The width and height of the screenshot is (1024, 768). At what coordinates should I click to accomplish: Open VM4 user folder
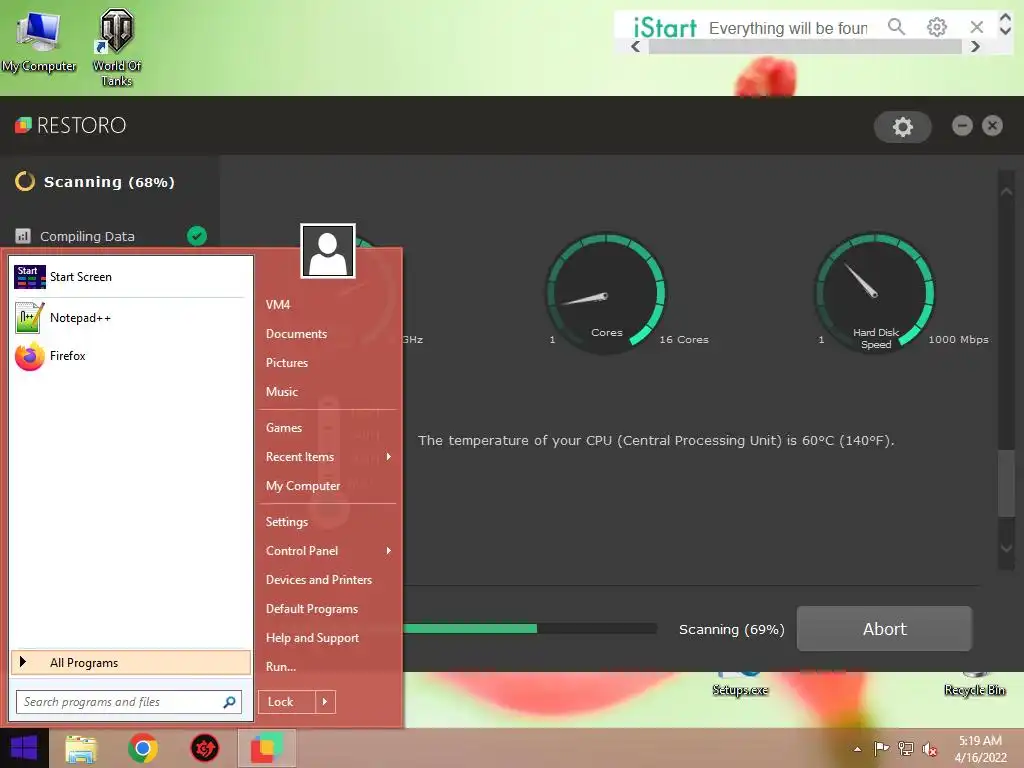(x=278, y=304)
